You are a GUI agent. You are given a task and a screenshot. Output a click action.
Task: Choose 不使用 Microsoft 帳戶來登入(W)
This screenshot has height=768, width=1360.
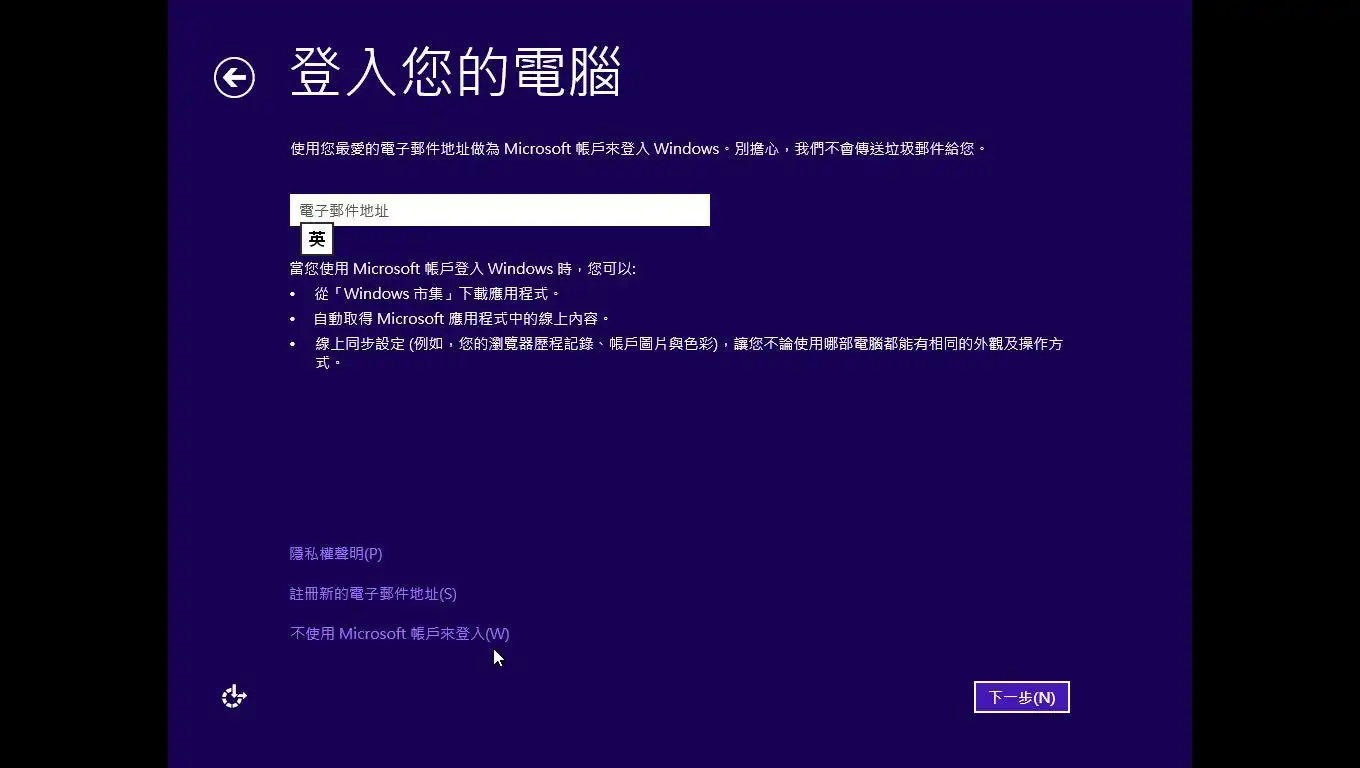400,633
